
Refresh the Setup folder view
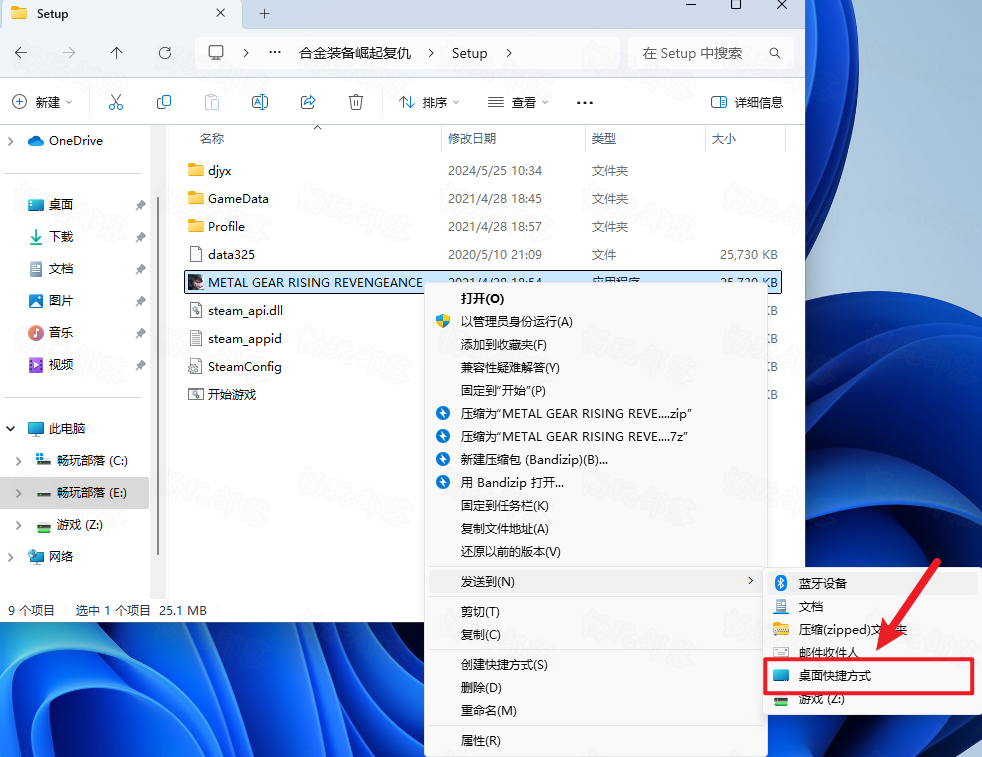[x=165, y=53]
